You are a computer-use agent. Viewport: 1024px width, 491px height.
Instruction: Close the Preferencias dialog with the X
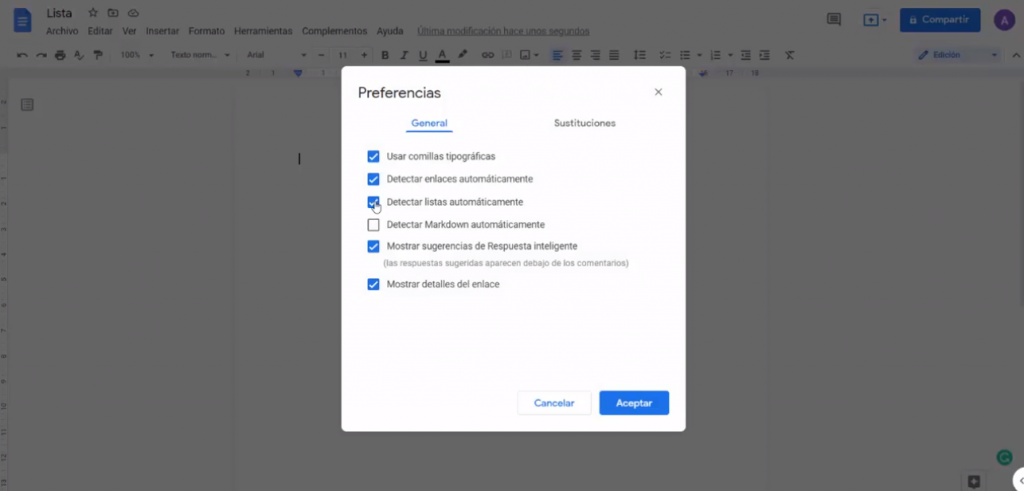[x=658, y=92]
